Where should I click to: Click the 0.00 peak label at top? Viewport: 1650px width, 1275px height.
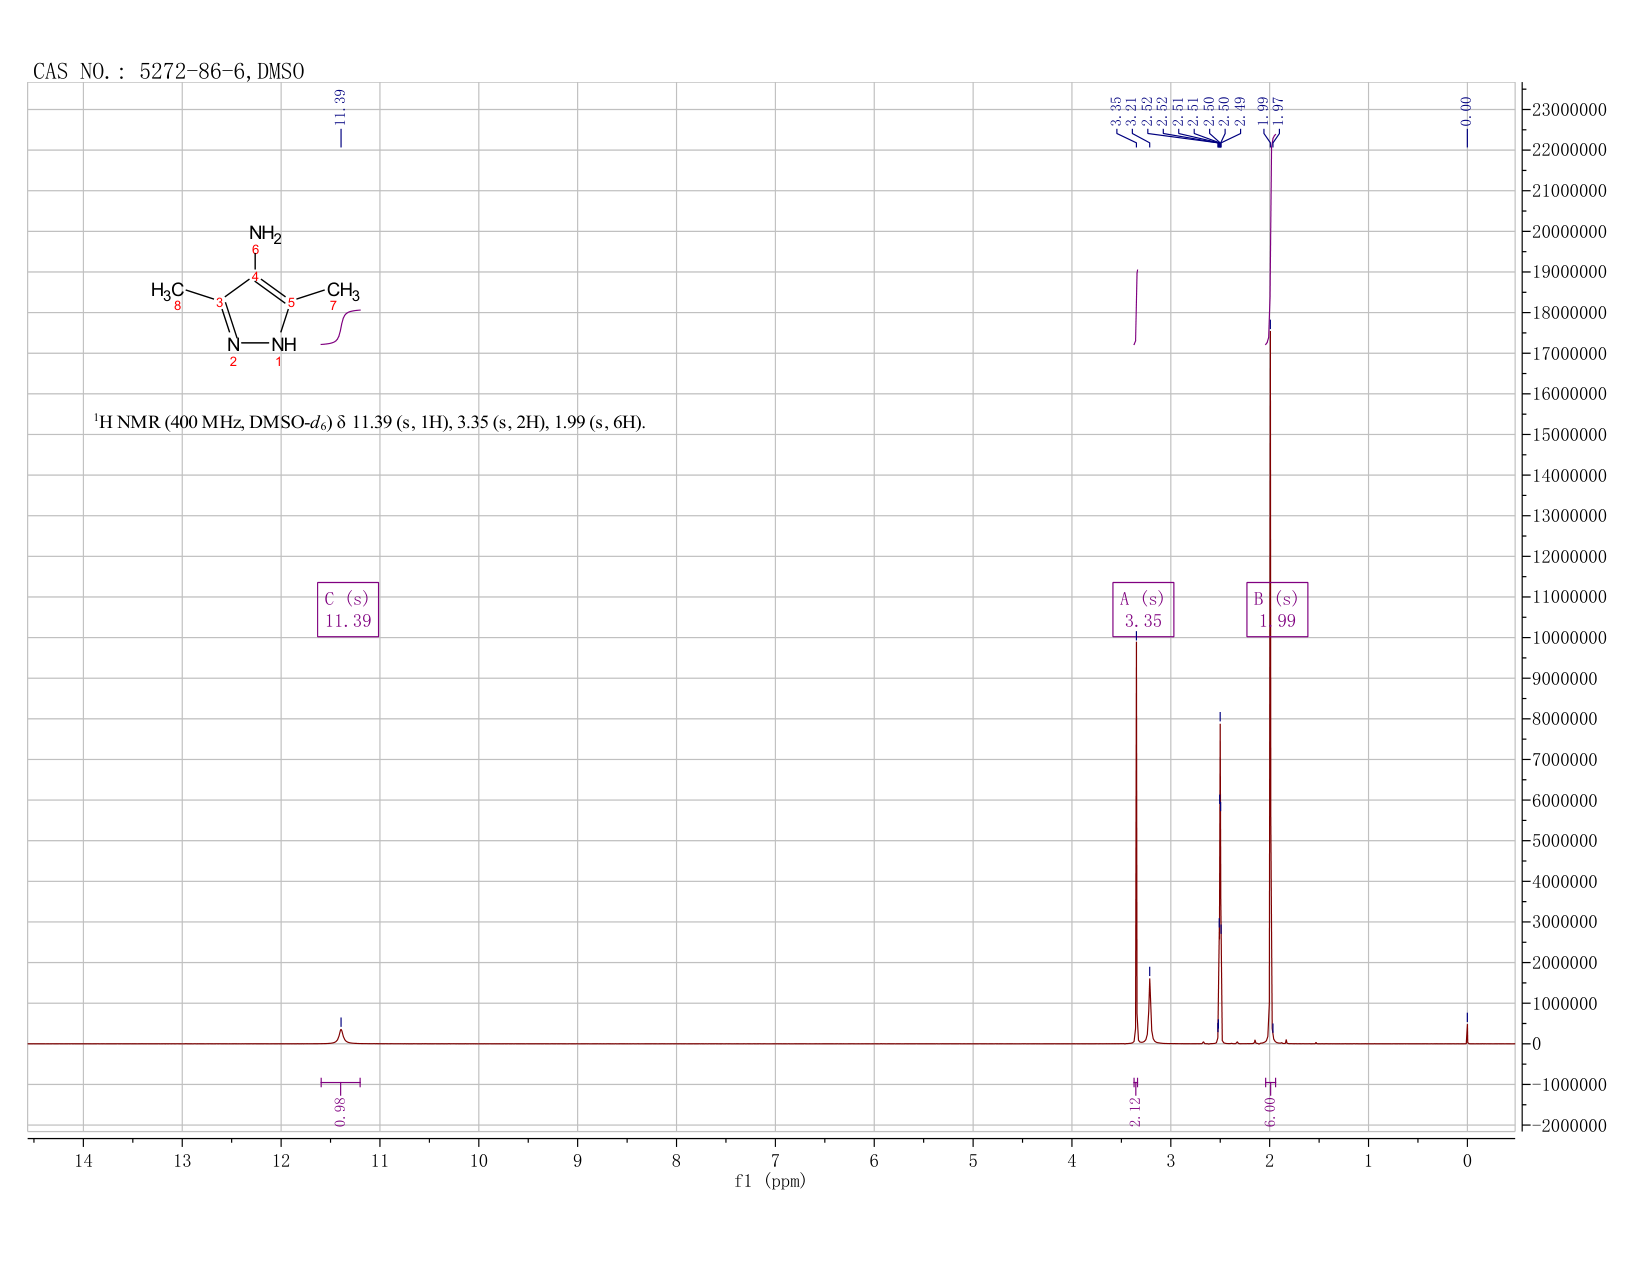tap(1466, 110)
